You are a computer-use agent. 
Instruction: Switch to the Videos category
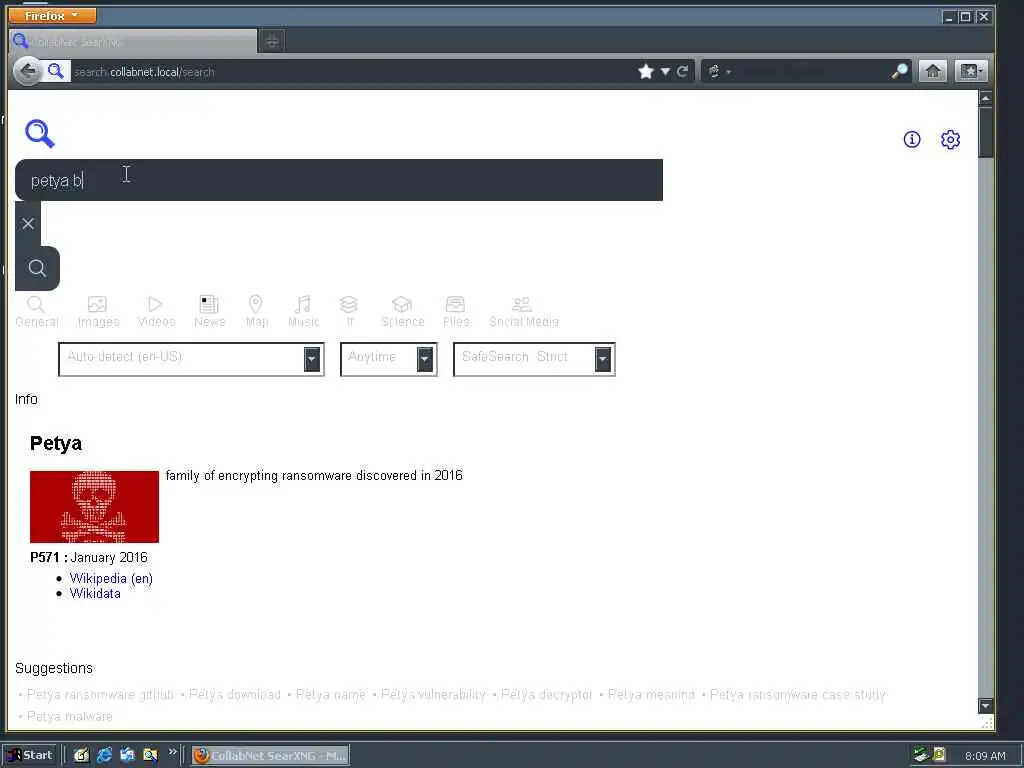(156, 312)
